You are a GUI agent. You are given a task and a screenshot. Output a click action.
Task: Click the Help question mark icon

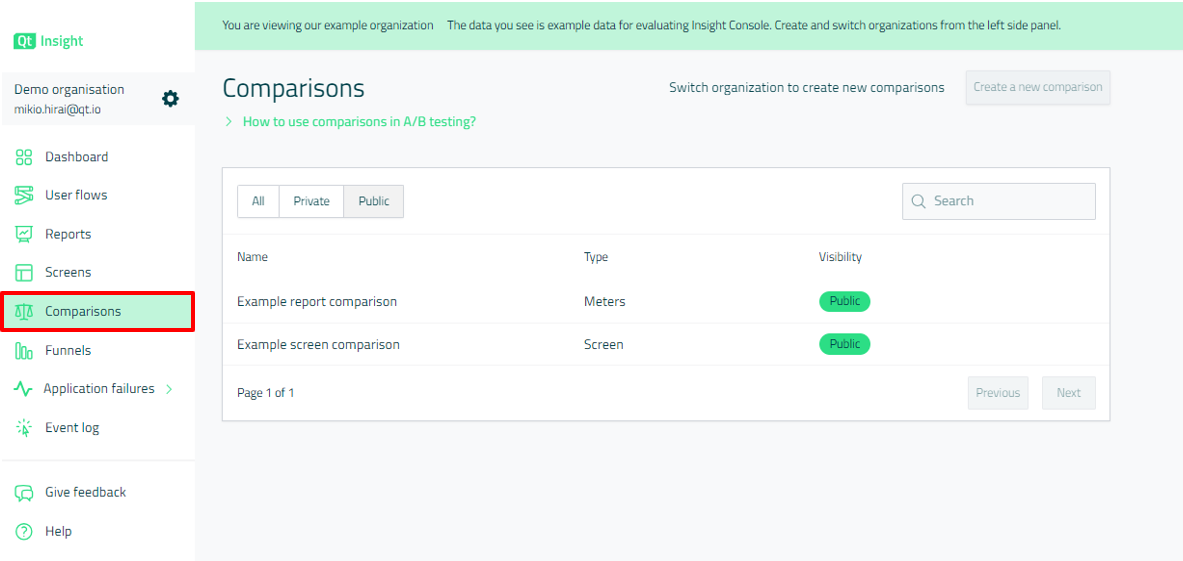24,532
